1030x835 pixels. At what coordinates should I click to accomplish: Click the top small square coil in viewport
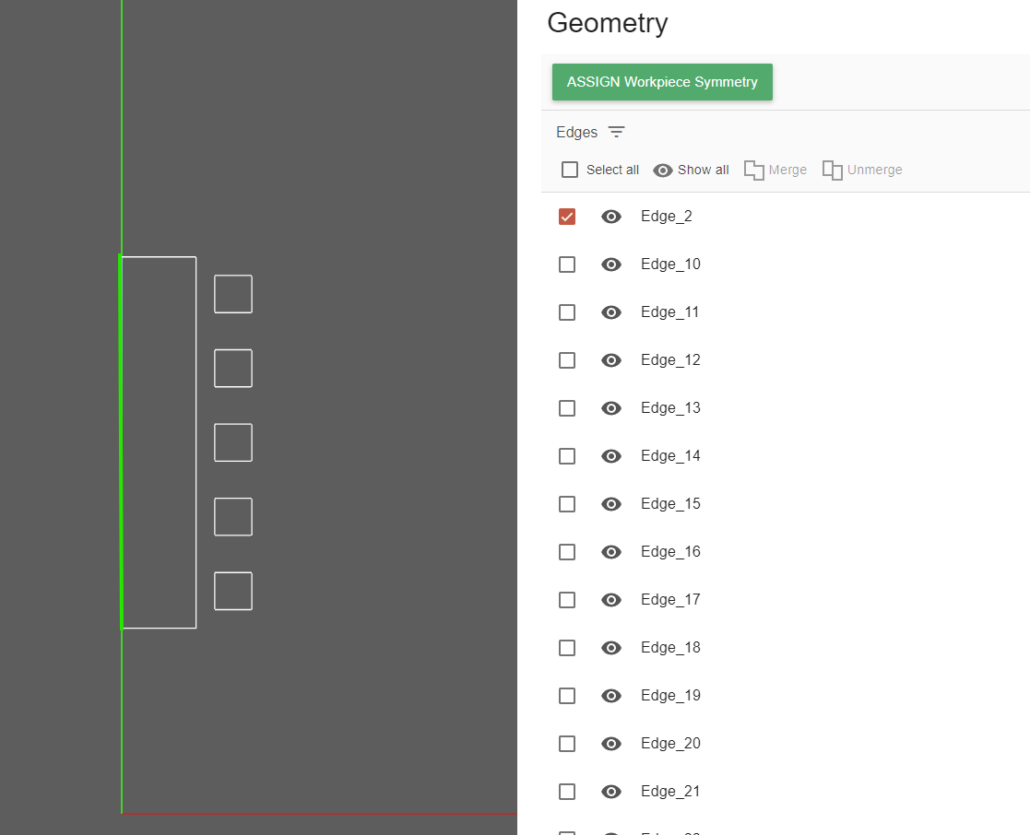tap(233, 294)
